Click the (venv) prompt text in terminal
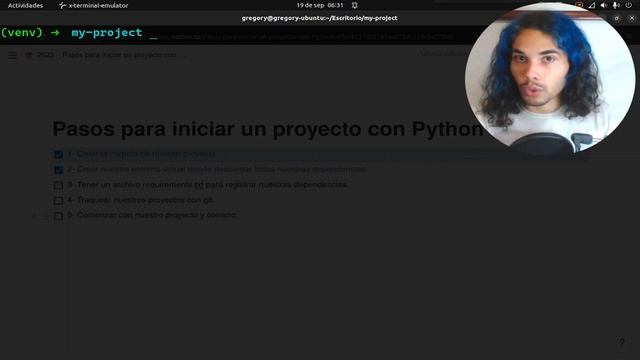Screen dimensions: 640x360 coord(22,33)
